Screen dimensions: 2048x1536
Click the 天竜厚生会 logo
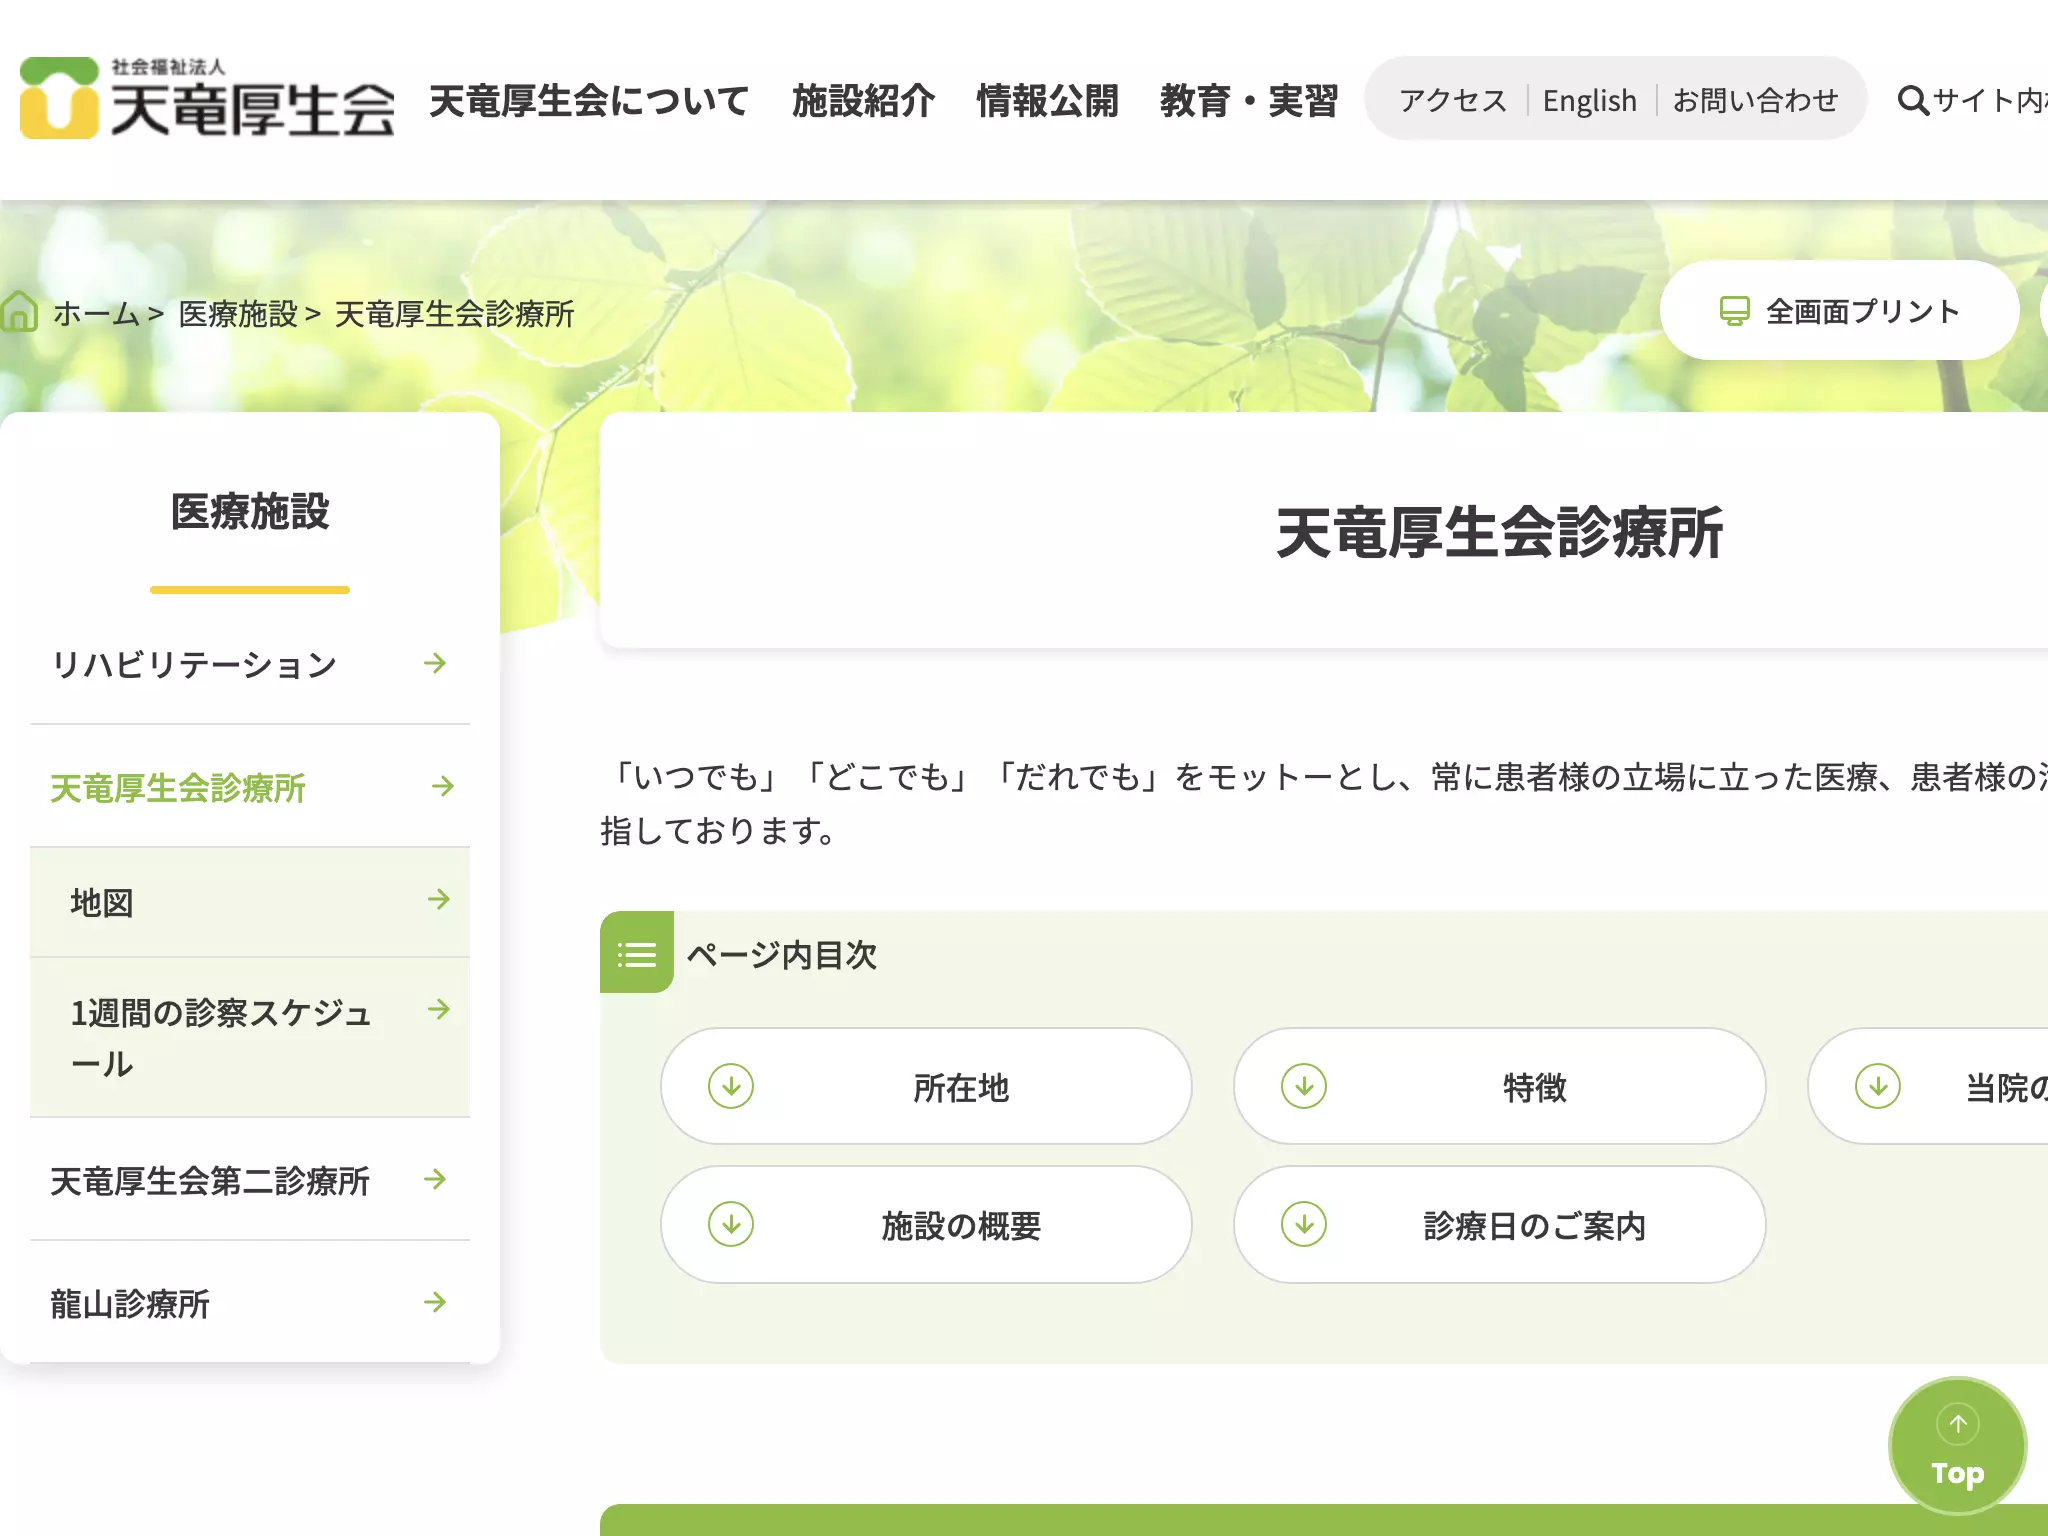click(207, 98)
